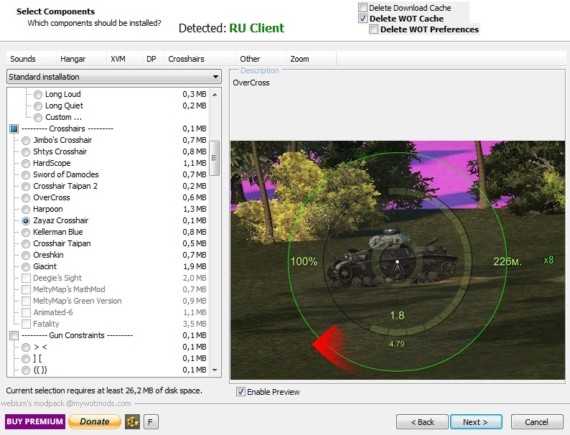This screenshot has height=435, width=570.
Task: Choose Jimbo's Crosshair radio button
Action: pyautogui.click(x=26, y=140)
